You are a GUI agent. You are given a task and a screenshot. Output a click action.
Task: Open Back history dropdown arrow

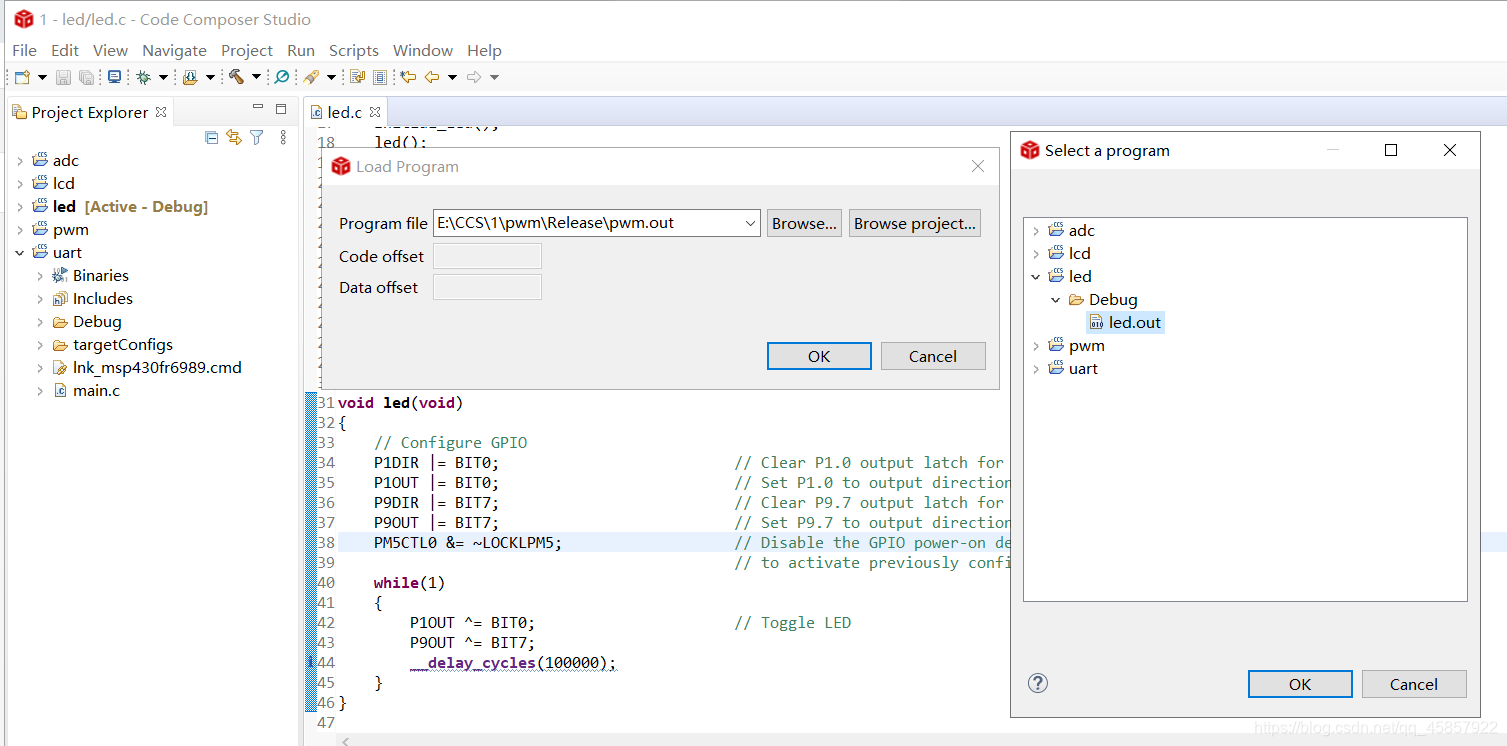coord(452,77)
